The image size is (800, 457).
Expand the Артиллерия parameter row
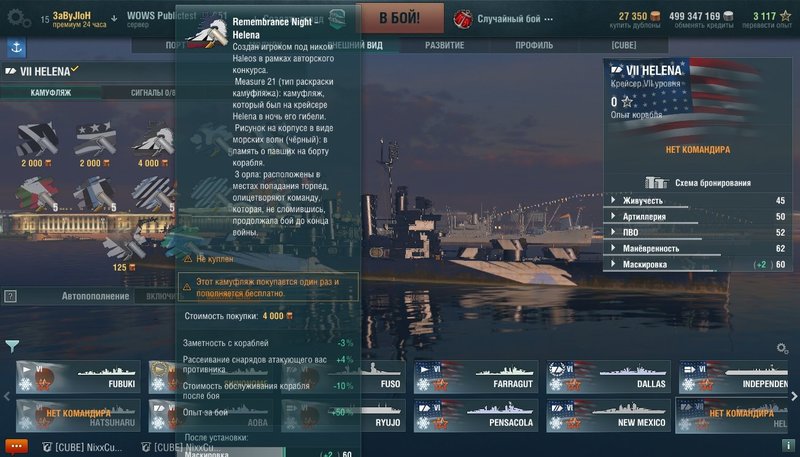pos(697,217)
